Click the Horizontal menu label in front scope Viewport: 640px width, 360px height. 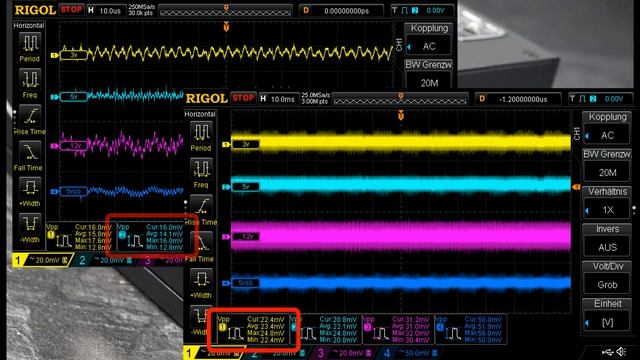(200, 114)
